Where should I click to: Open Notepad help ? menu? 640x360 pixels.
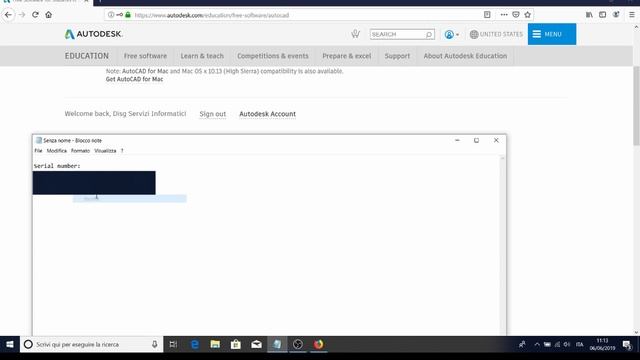pos(122,151)
